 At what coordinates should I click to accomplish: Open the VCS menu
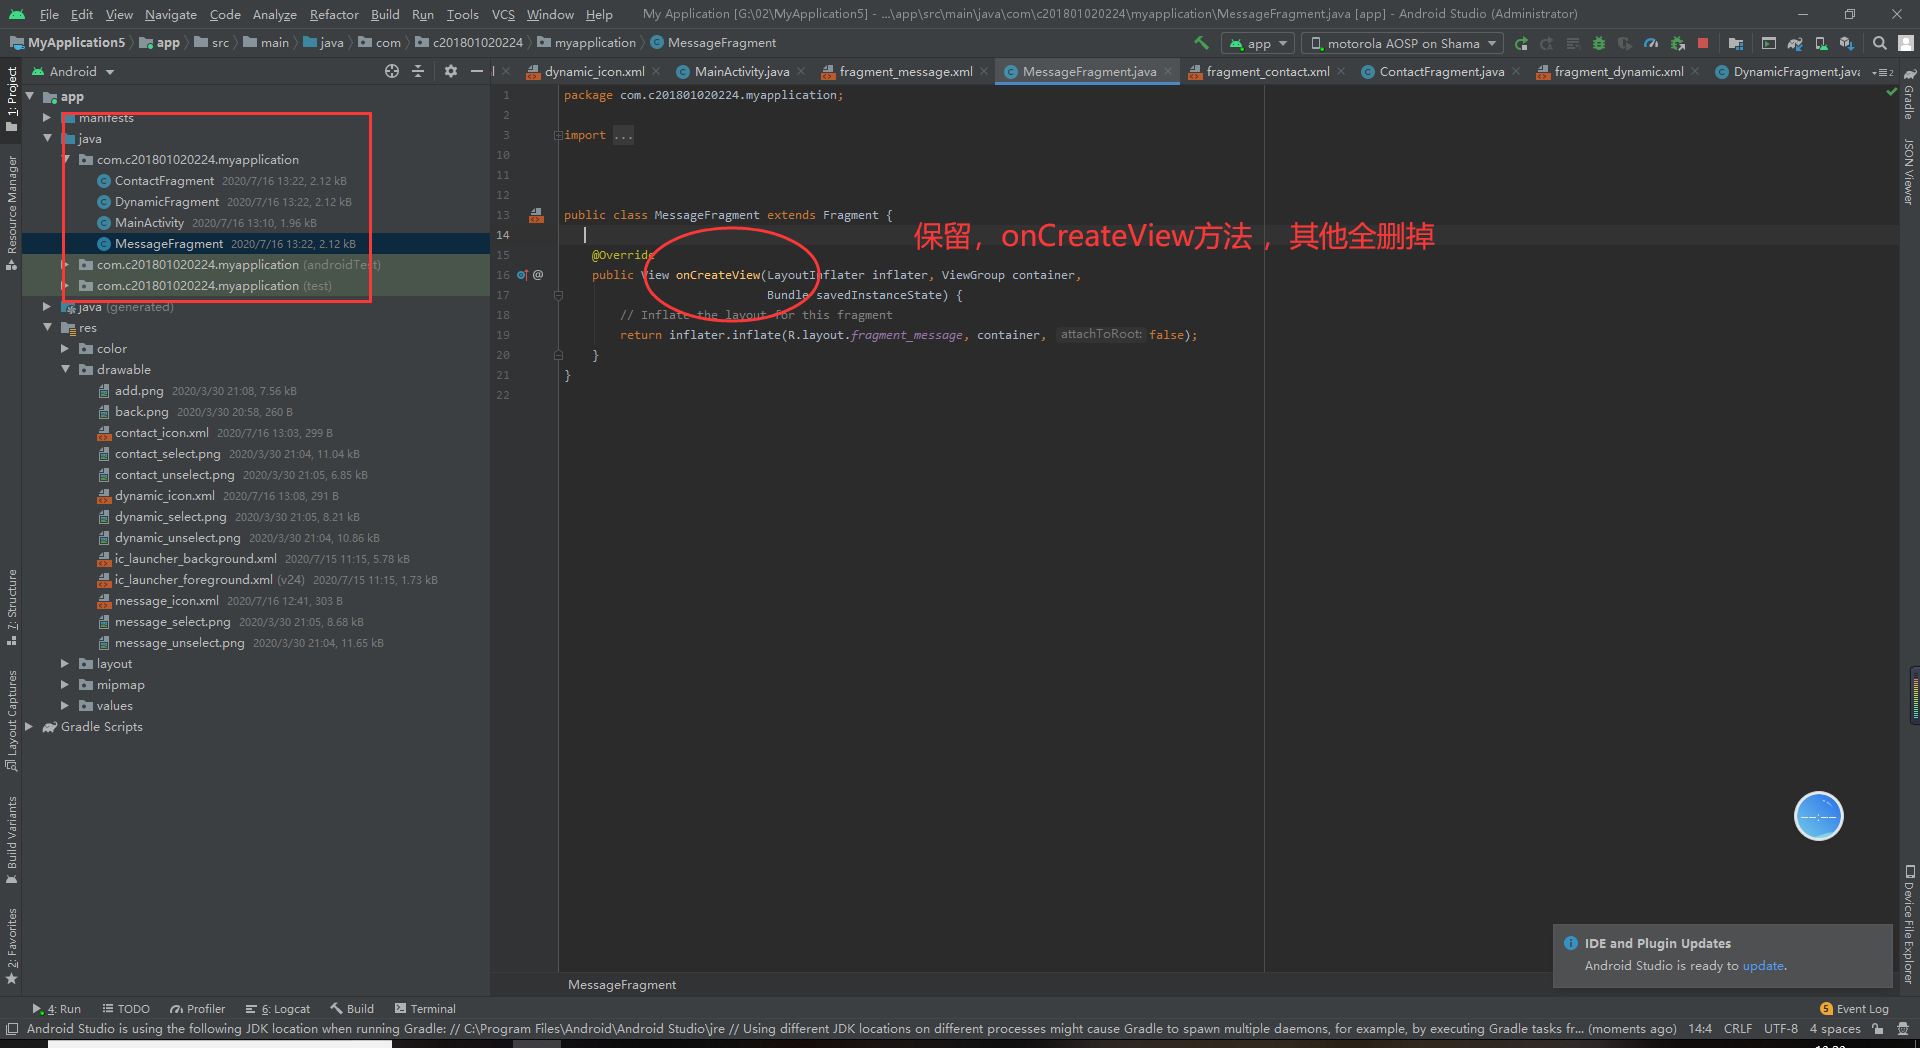[503, 14]
